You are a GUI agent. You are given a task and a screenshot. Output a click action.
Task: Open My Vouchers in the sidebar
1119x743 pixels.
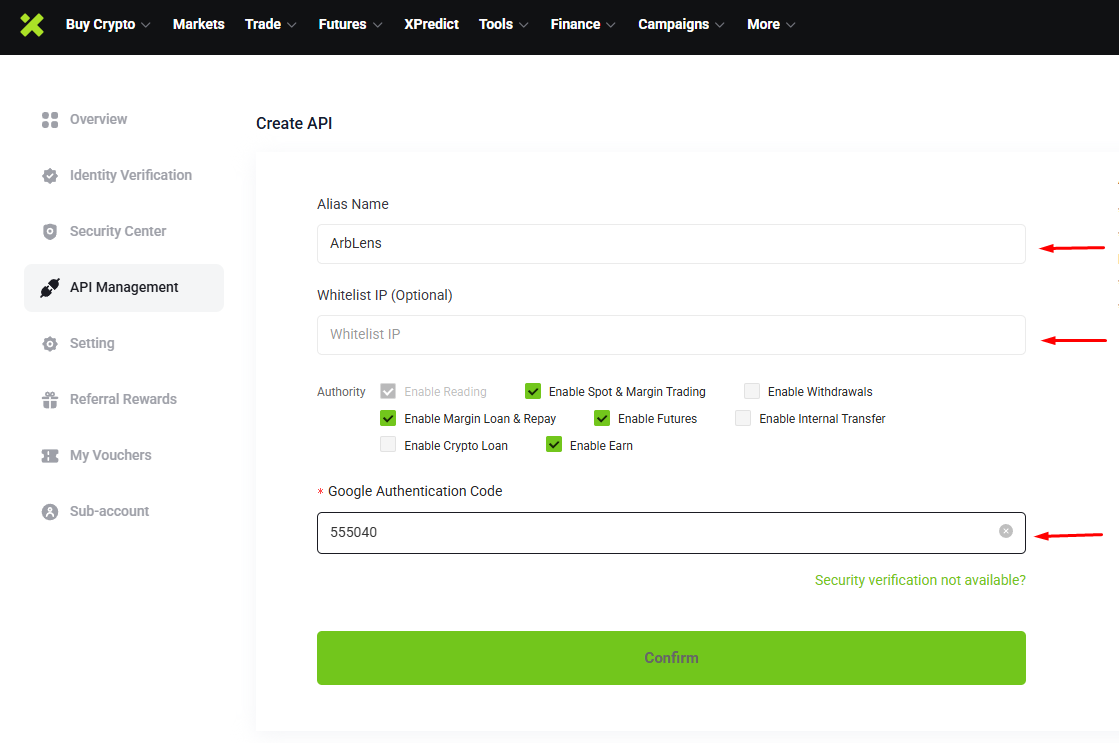(x=111, y=455)
